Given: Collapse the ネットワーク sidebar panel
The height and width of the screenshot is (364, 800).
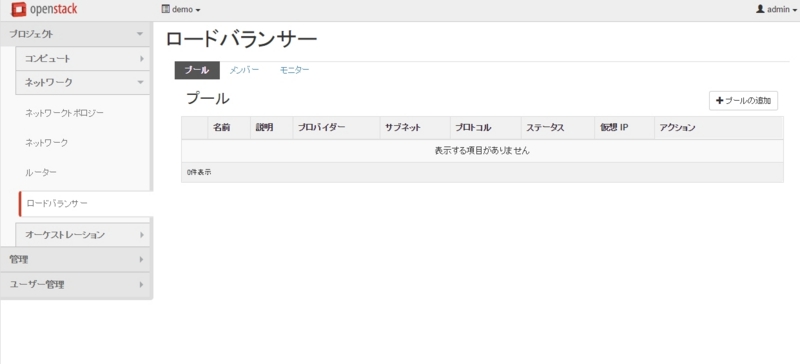Looking at the screenshot, I should [83, 82].
